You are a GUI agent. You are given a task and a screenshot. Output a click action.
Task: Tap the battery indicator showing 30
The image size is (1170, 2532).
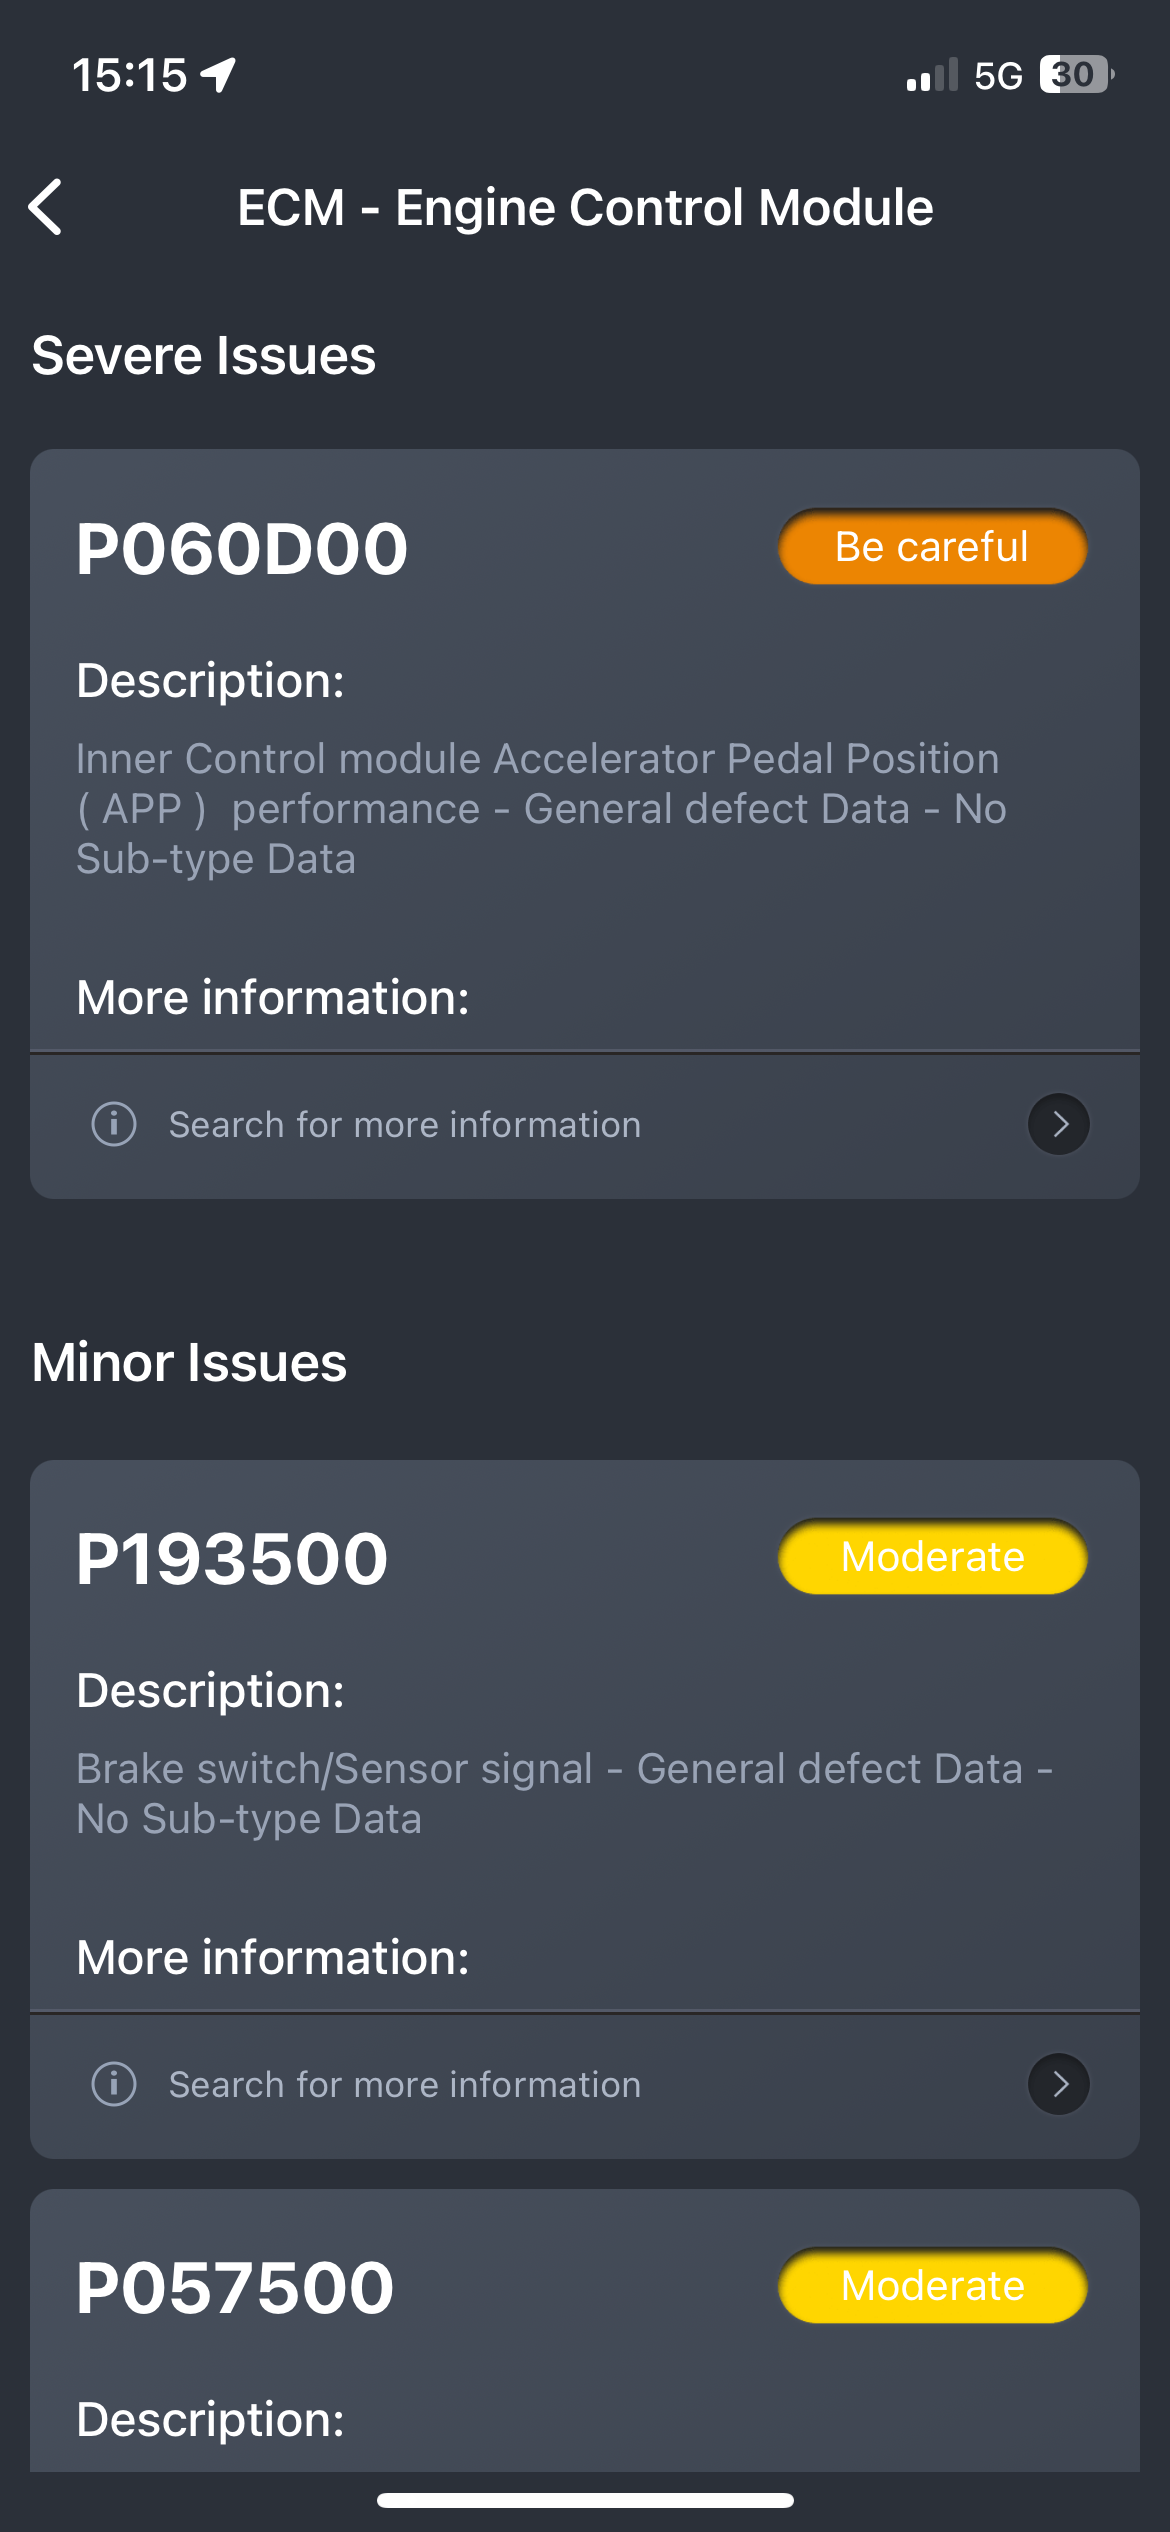1077,75
